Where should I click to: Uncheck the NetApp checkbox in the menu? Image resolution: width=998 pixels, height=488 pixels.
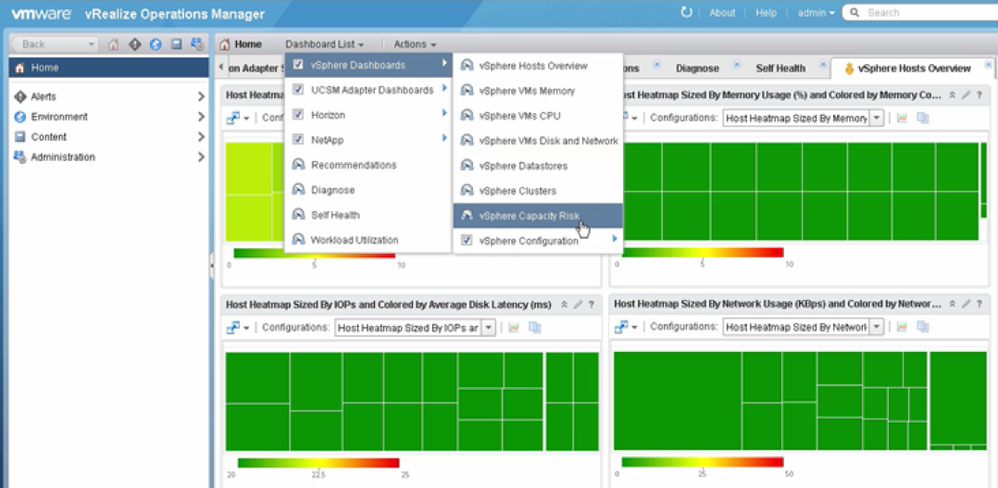click(298, 140)
